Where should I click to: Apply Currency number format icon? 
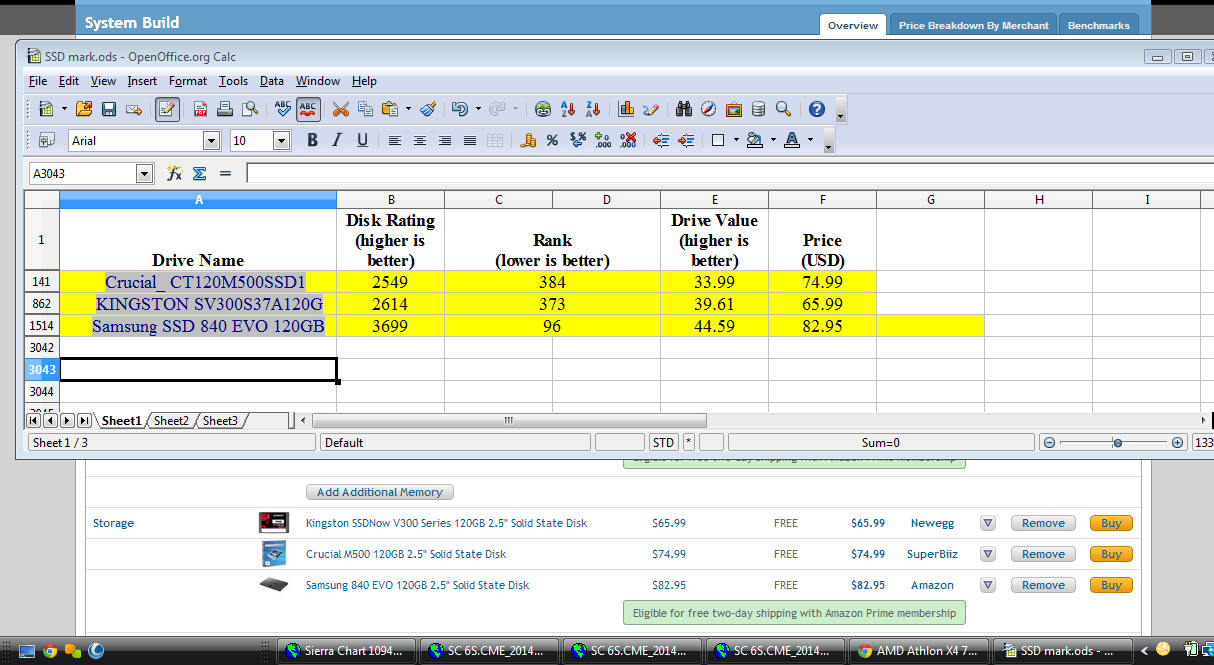[x=528, y=141]
